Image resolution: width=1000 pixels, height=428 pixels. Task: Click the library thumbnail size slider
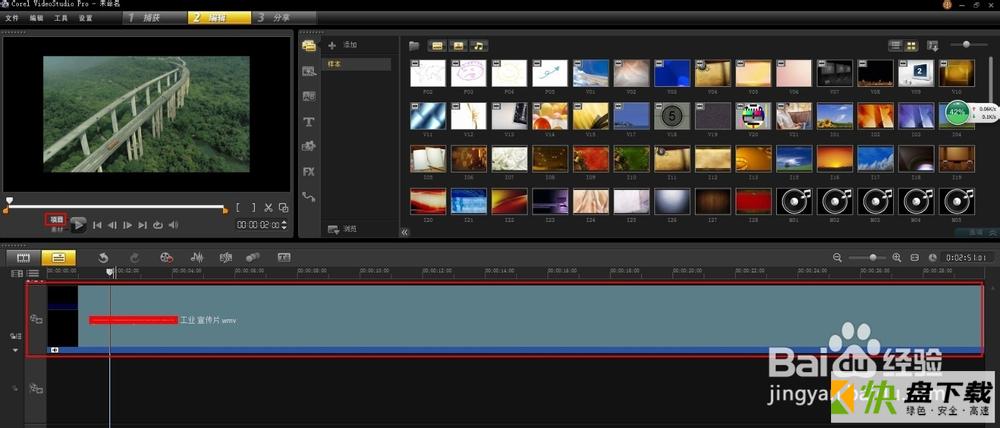(966, 45)
